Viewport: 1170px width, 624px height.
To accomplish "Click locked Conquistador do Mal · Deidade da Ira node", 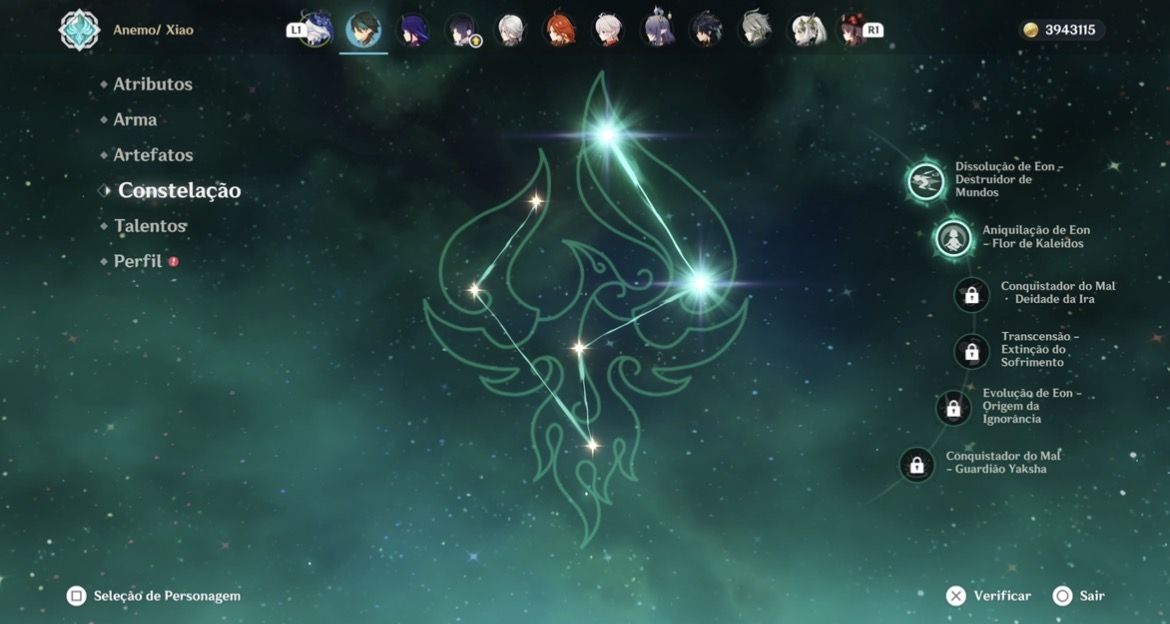I will coord(972,296).
